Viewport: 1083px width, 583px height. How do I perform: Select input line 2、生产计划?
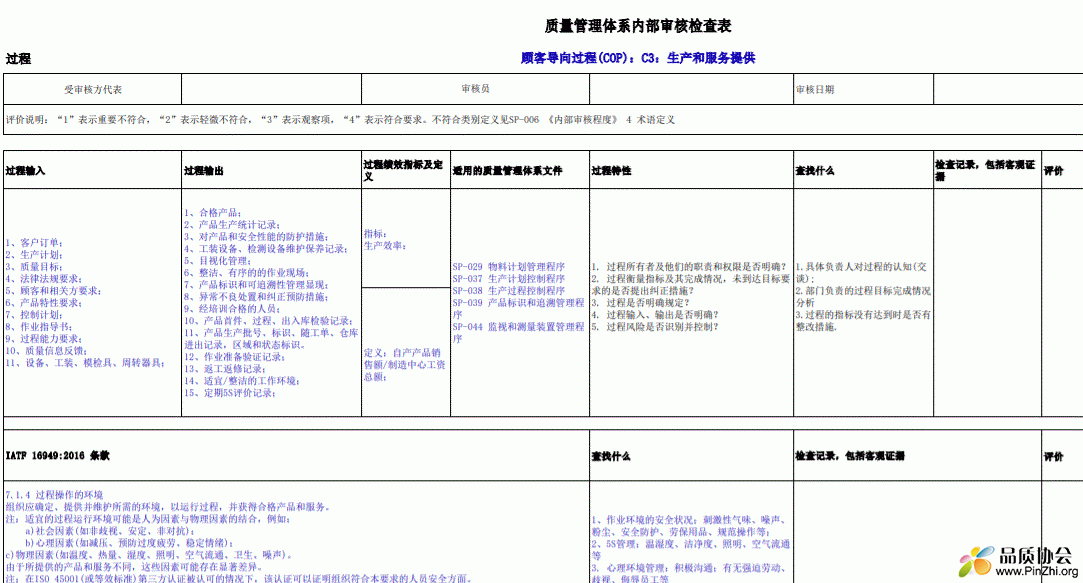pyautogui.click(x=35, y=255)
